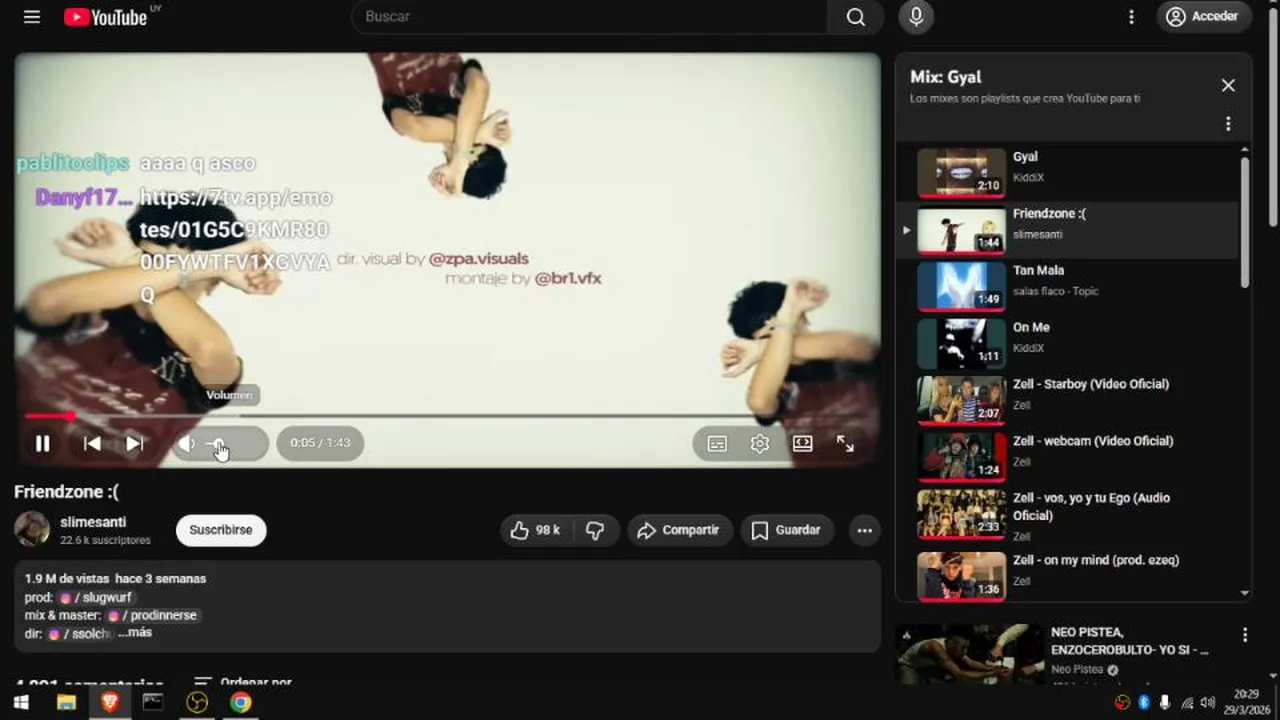The width and height of the screenshot is (1280, 720).
Task: Play On Me by KiddiX
Action: click(1067, 344)
